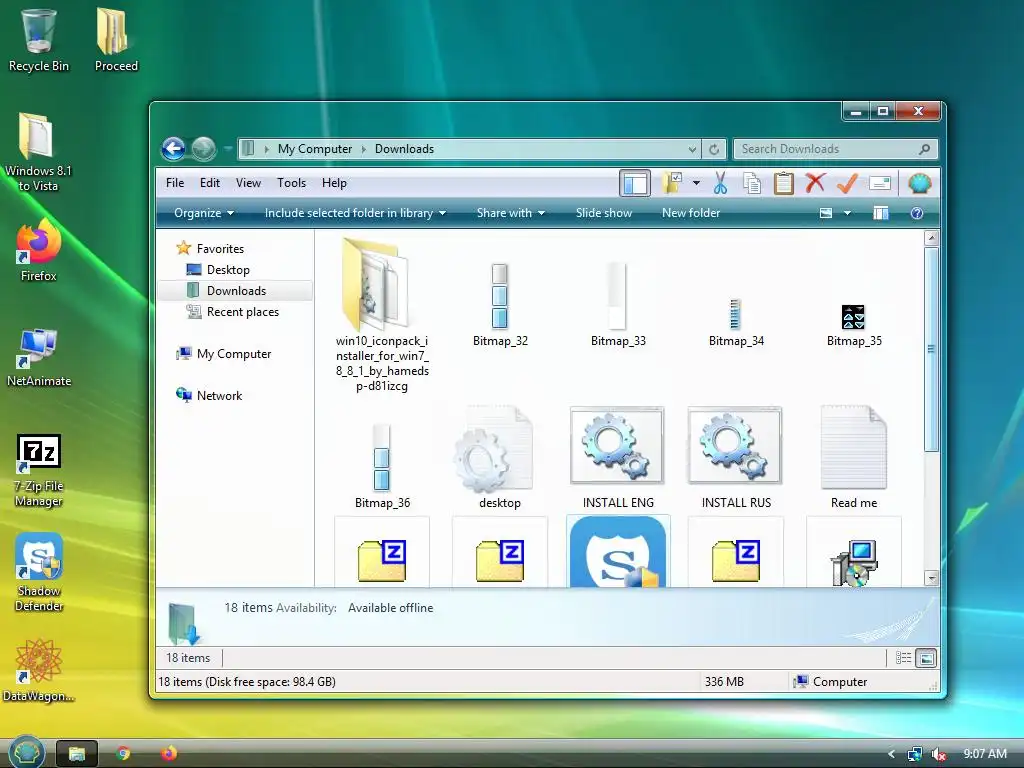This screenshot has height=768, width=1024.
Task: Click the vertical scrollbar thumb
Action: 932,349
